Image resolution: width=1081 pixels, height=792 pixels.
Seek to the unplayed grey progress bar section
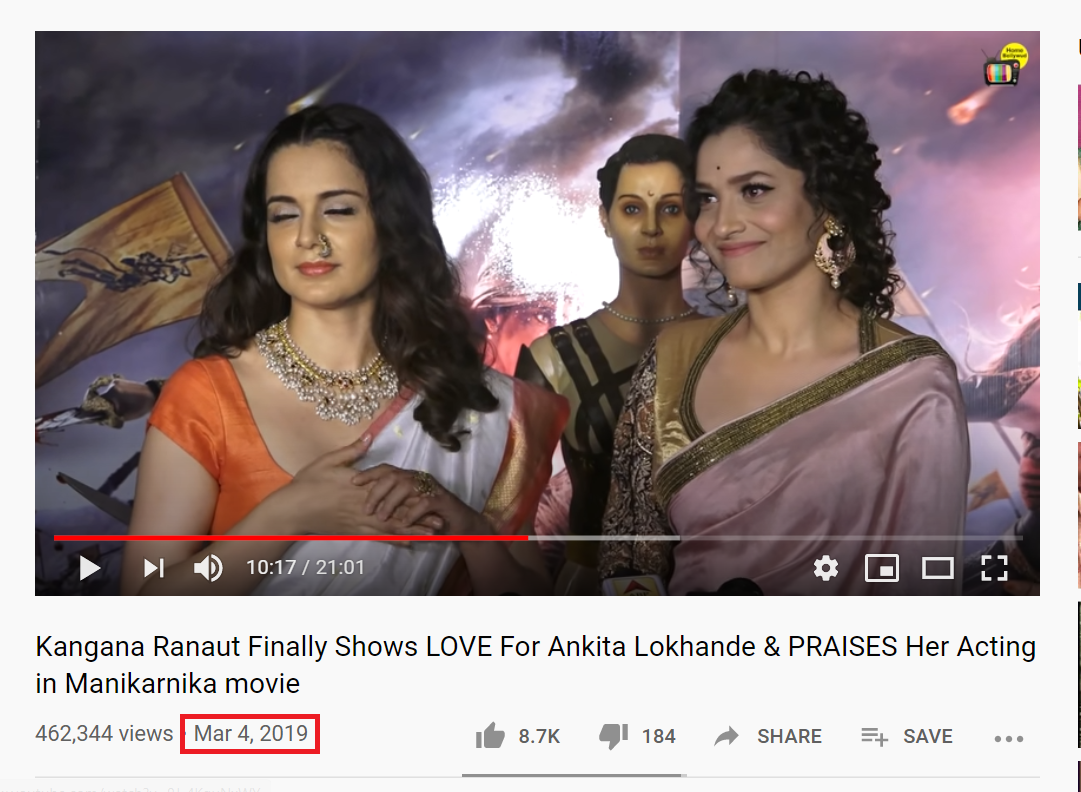[x=775, y=537]
